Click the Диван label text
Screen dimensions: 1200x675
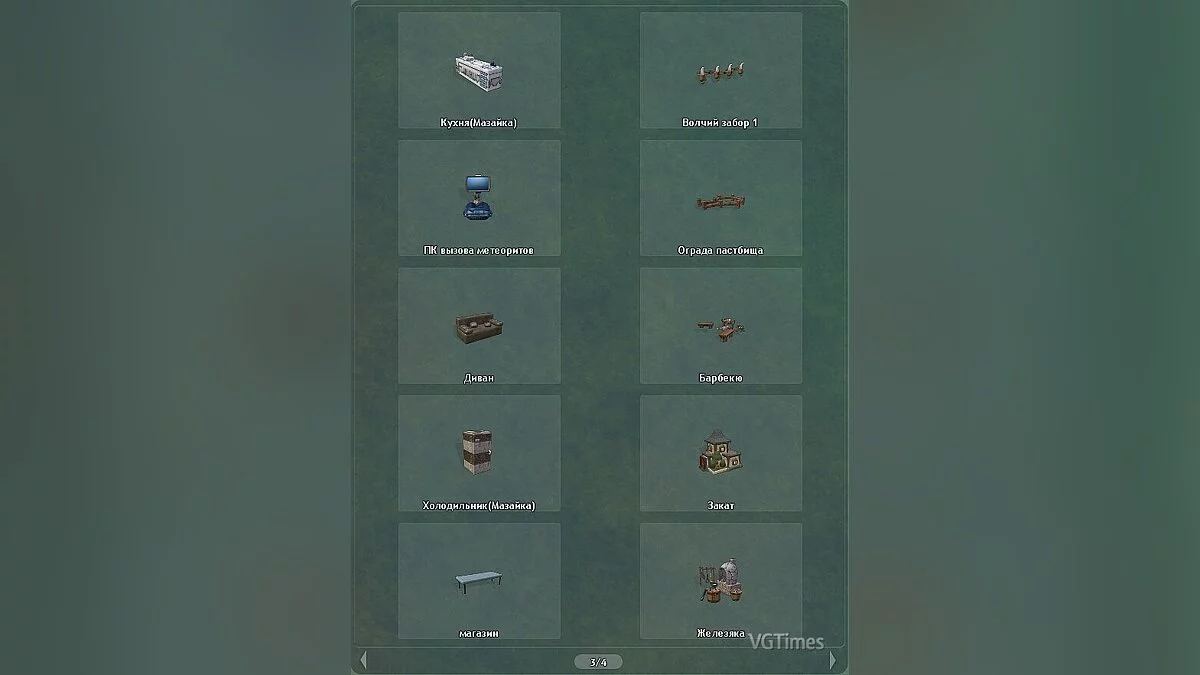click(x=479, y=378)
